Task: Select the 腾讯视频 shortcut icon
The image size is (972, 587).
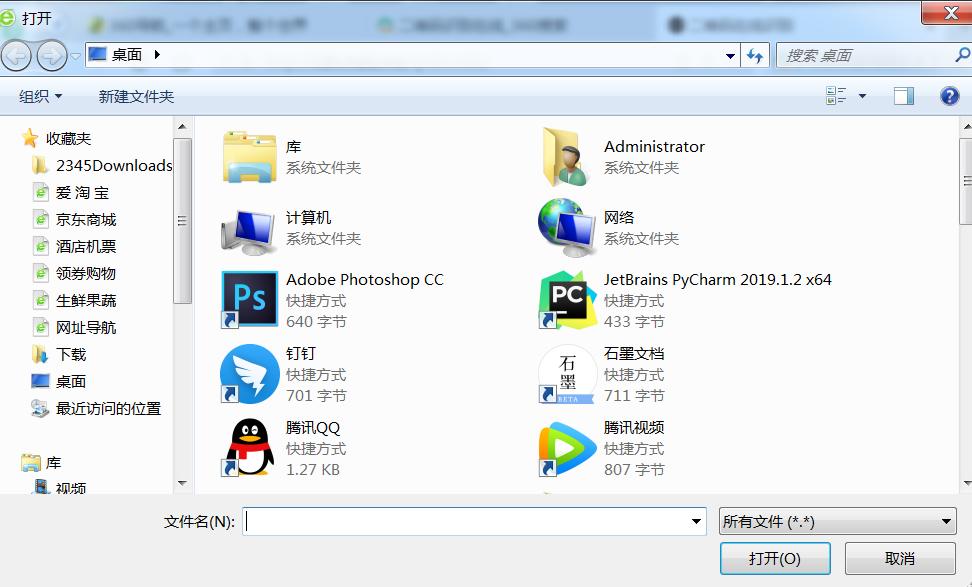Action: tap(567, 447)
